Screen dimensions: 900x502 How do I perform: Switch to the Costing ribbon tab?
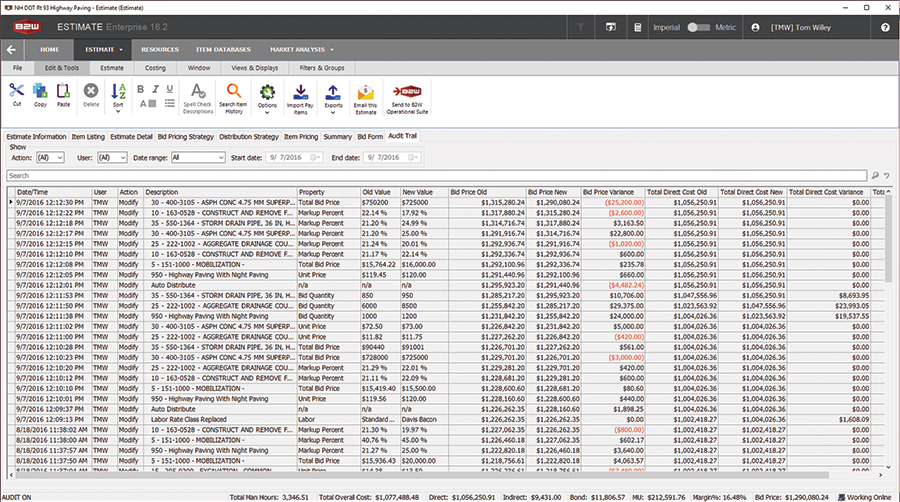pos(155,68)
